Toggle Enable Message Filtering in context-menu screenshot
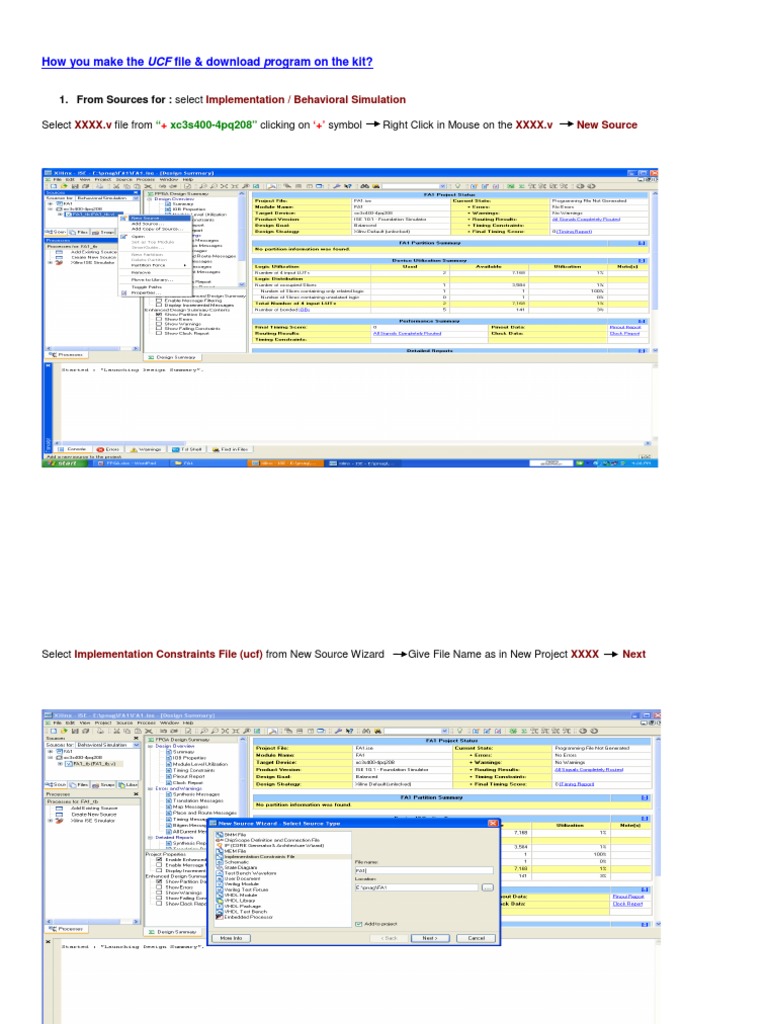This screenshot has height=1024, width=768. click(159, 300)
